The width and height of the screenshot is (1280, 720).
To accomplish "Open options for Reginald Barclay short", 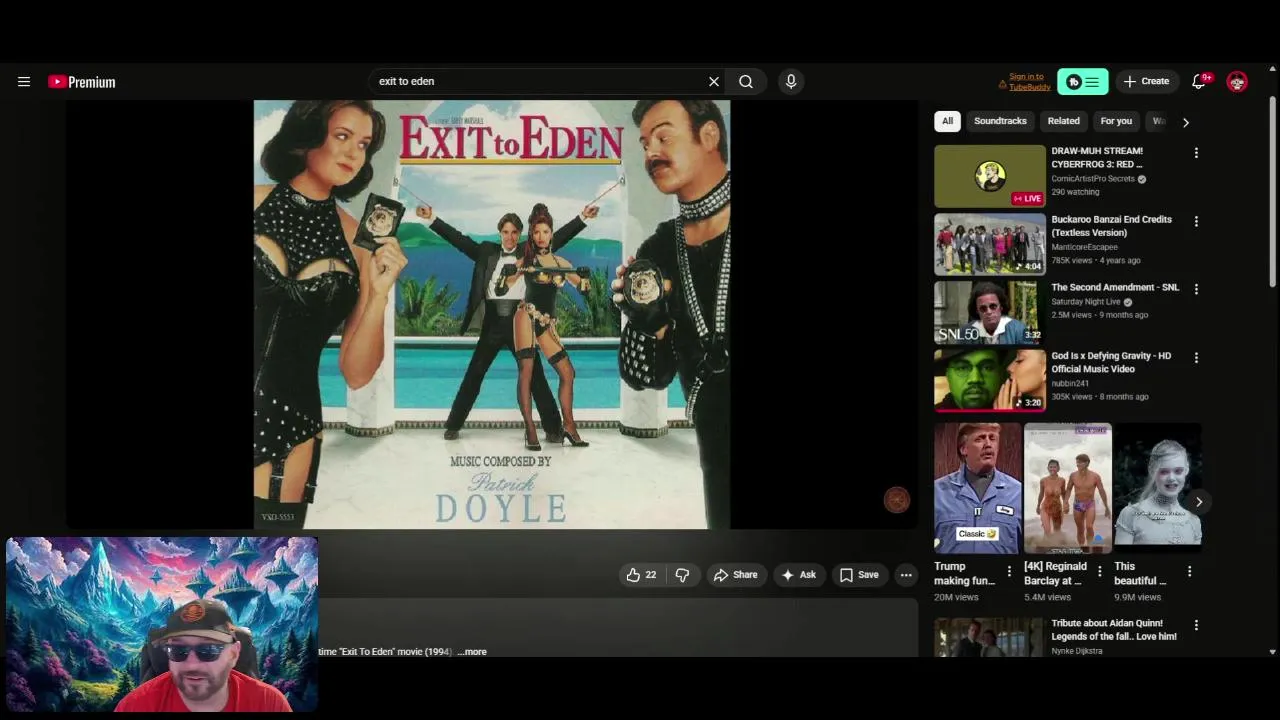I will (1099, 571).
